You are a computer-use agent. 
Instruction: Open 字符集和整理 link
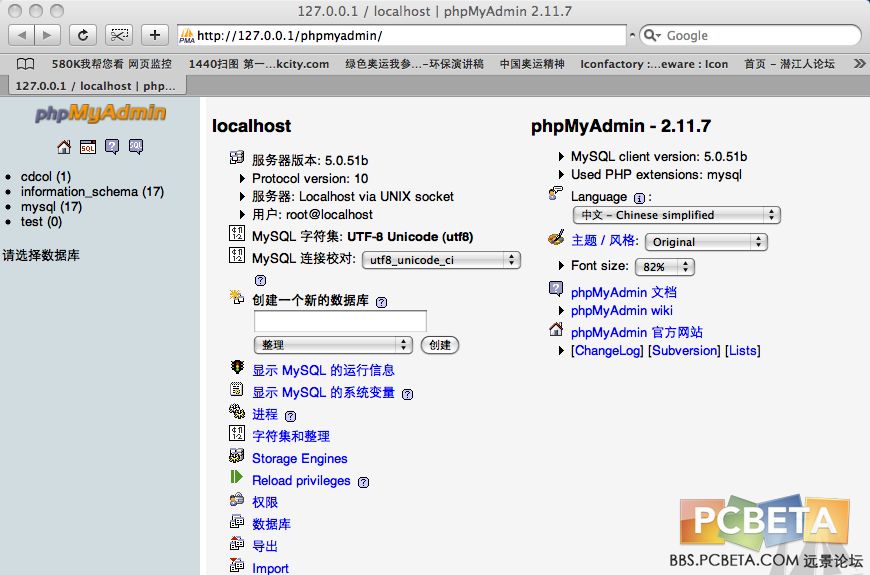291,436
